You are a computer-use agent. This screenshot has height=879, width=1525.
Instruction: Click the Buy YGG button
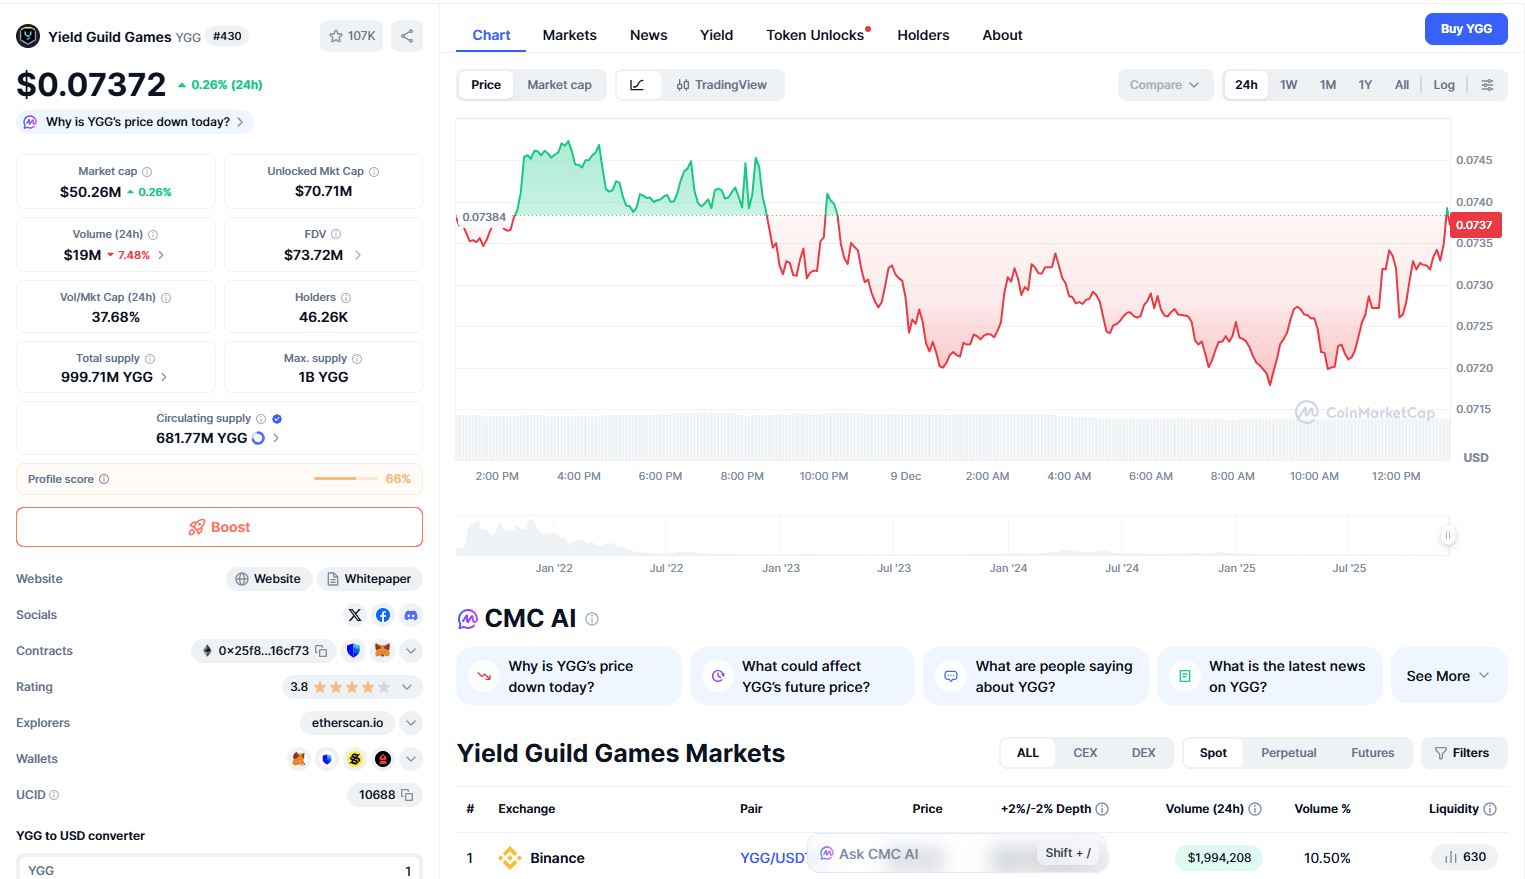tap(1466, 29)
